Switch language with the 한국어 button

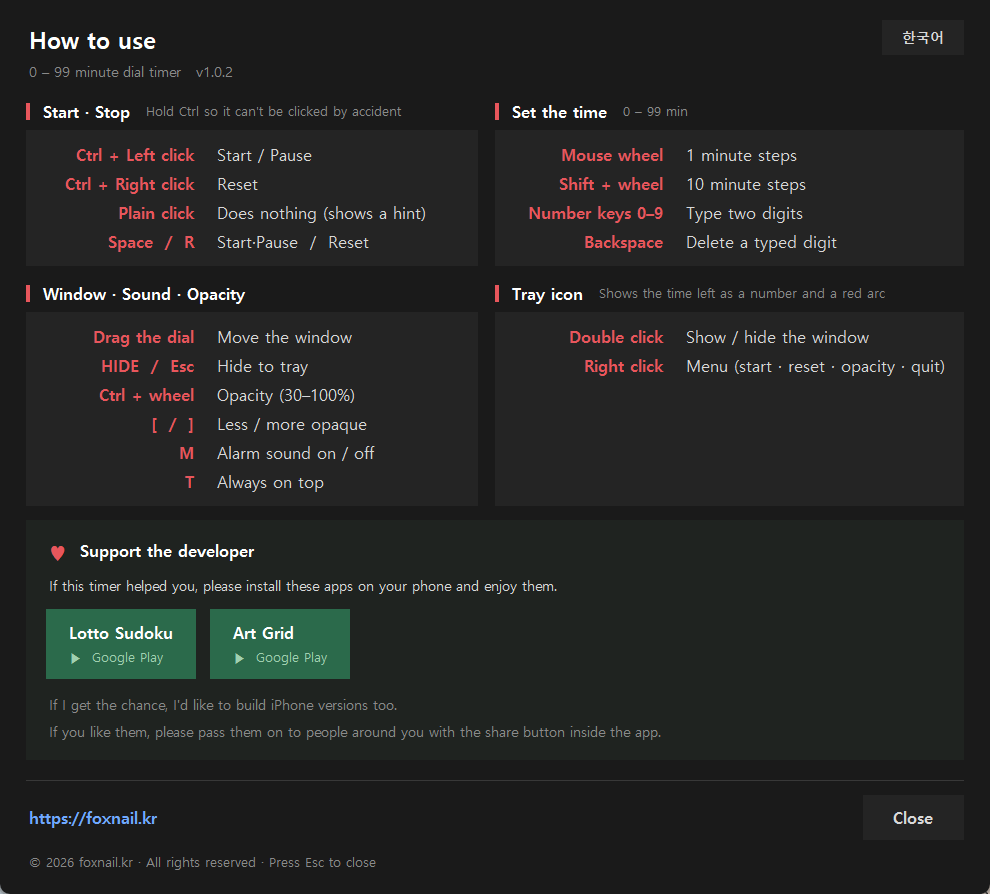pyautogui.click(x=922, y=37)
